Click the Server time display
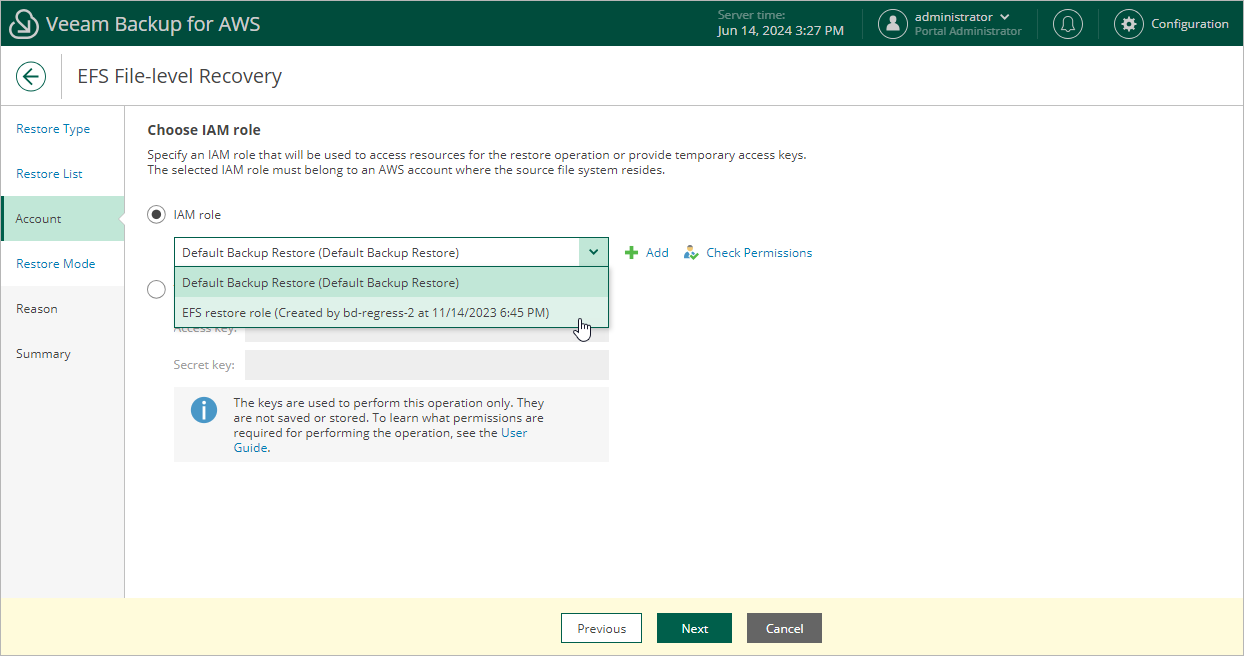Image resolution: width=1244 pixels, height=656 pixels. pyautogui.click(x=781, y=23)
